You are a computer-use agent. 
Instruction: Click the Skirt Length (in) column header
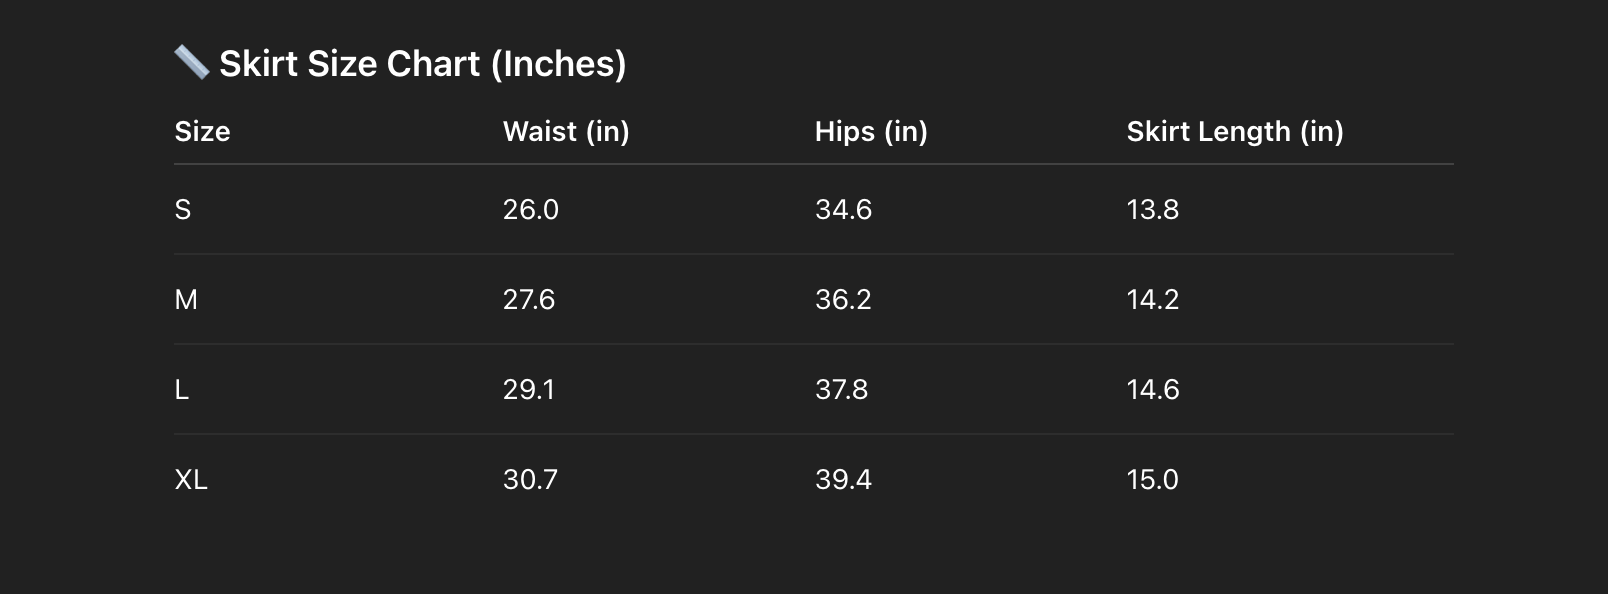pyautogui.click(x=1235, y=132)
